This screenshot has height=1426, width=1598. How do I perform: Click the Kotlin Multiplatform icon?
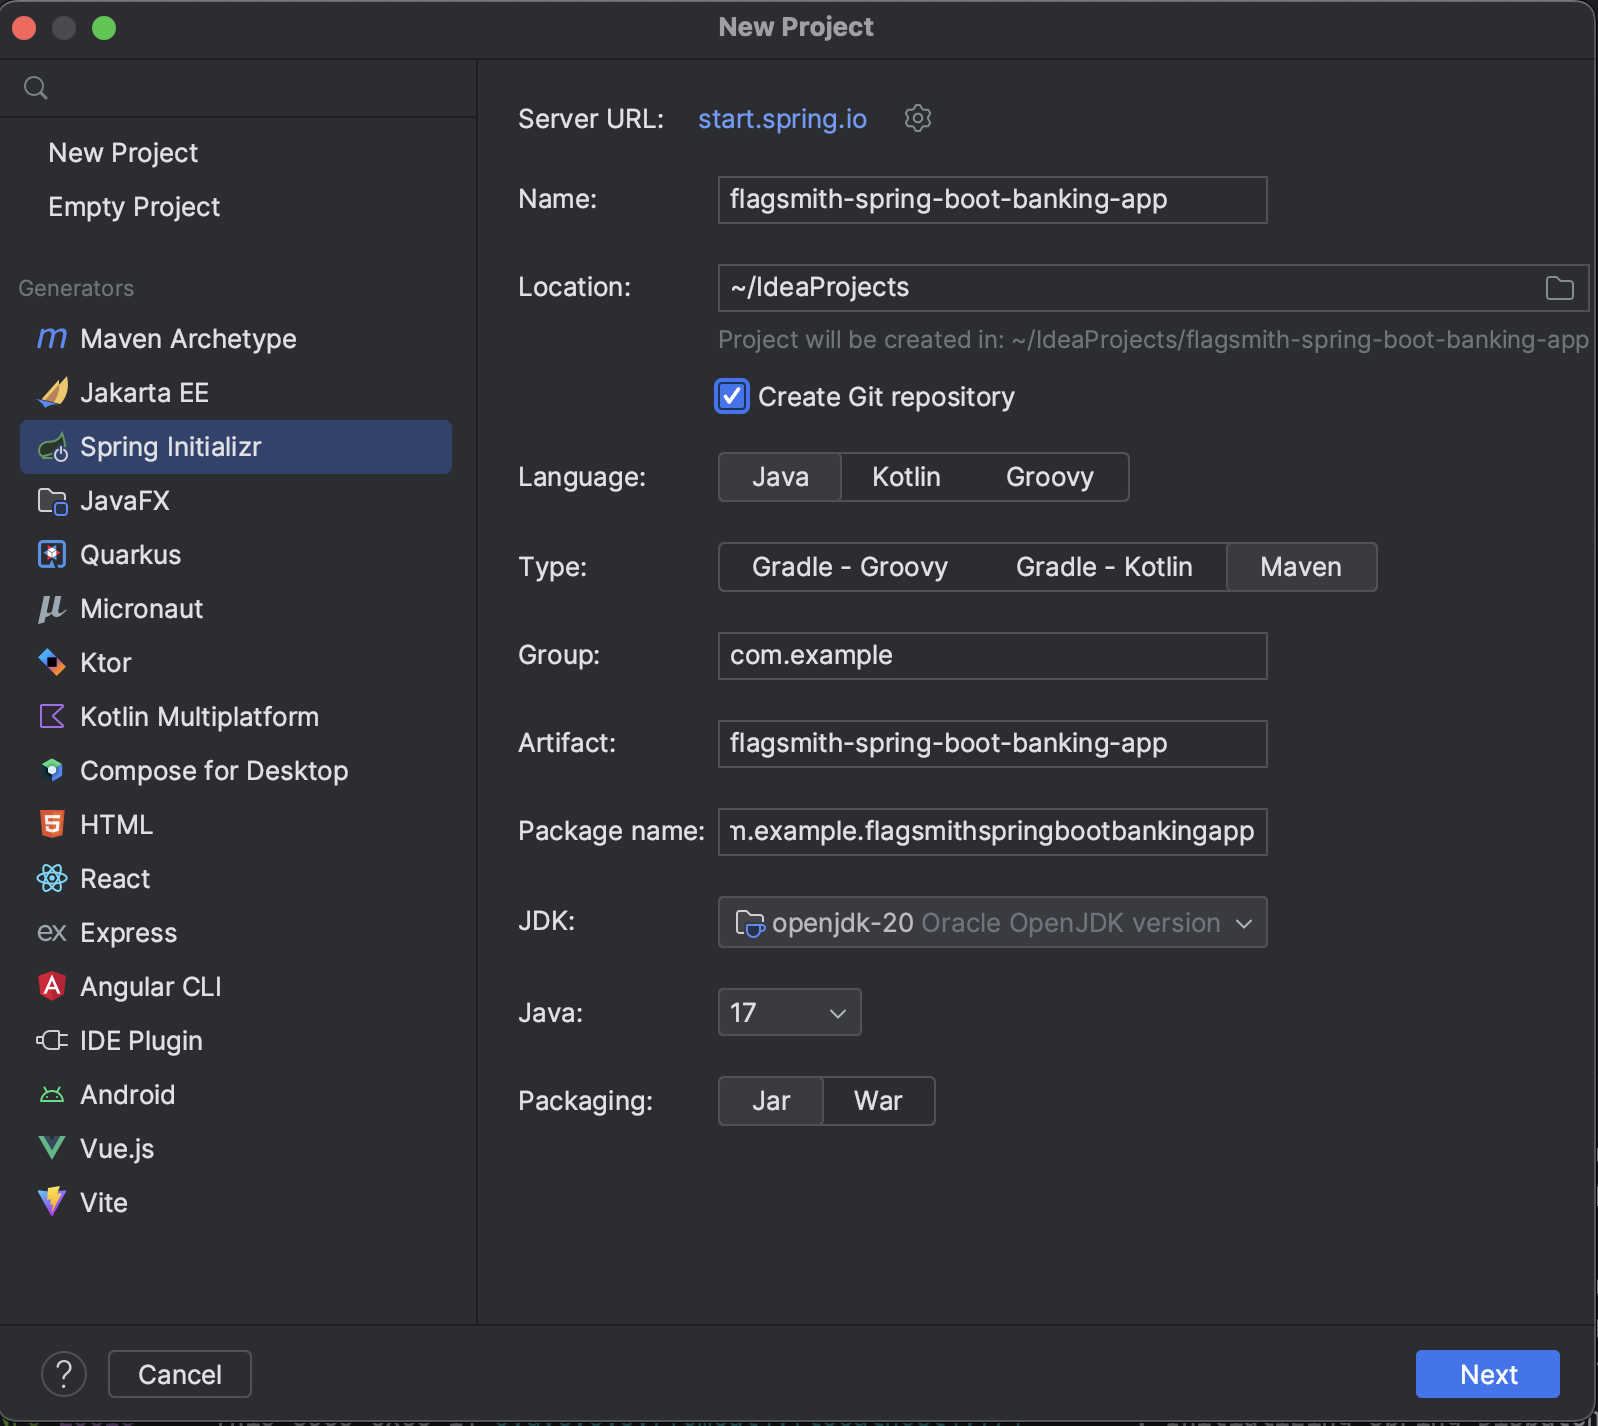(x=52, y=717)
